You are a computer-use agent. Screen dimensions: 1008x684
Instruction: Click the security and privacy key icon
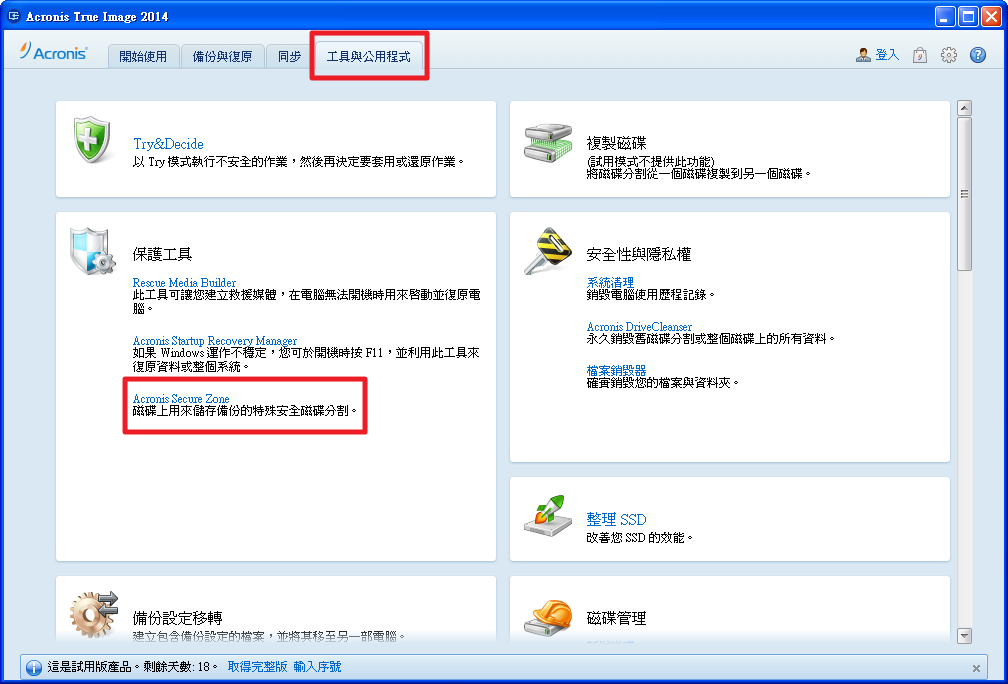(x=546, y=251)
